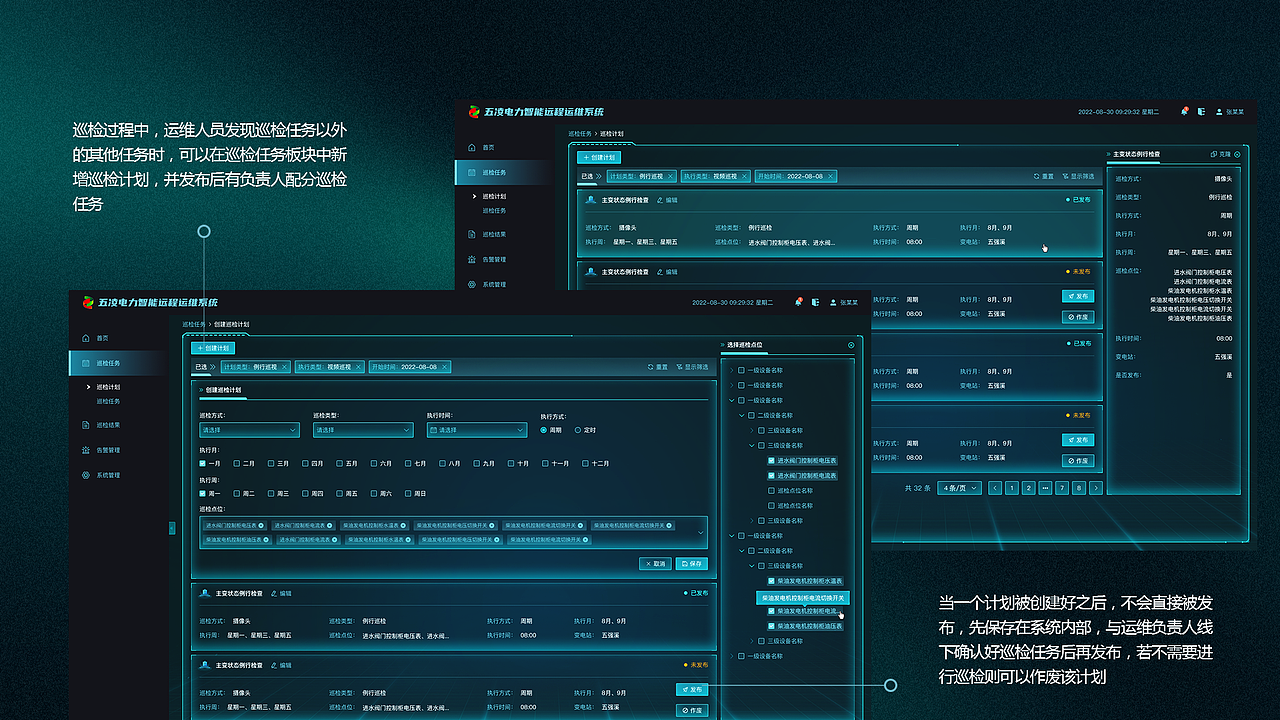The height and width of the screenshot is (720, 1280).
Task: Check 周日 weekday checkbox
Action: click(x=408, y=493)
